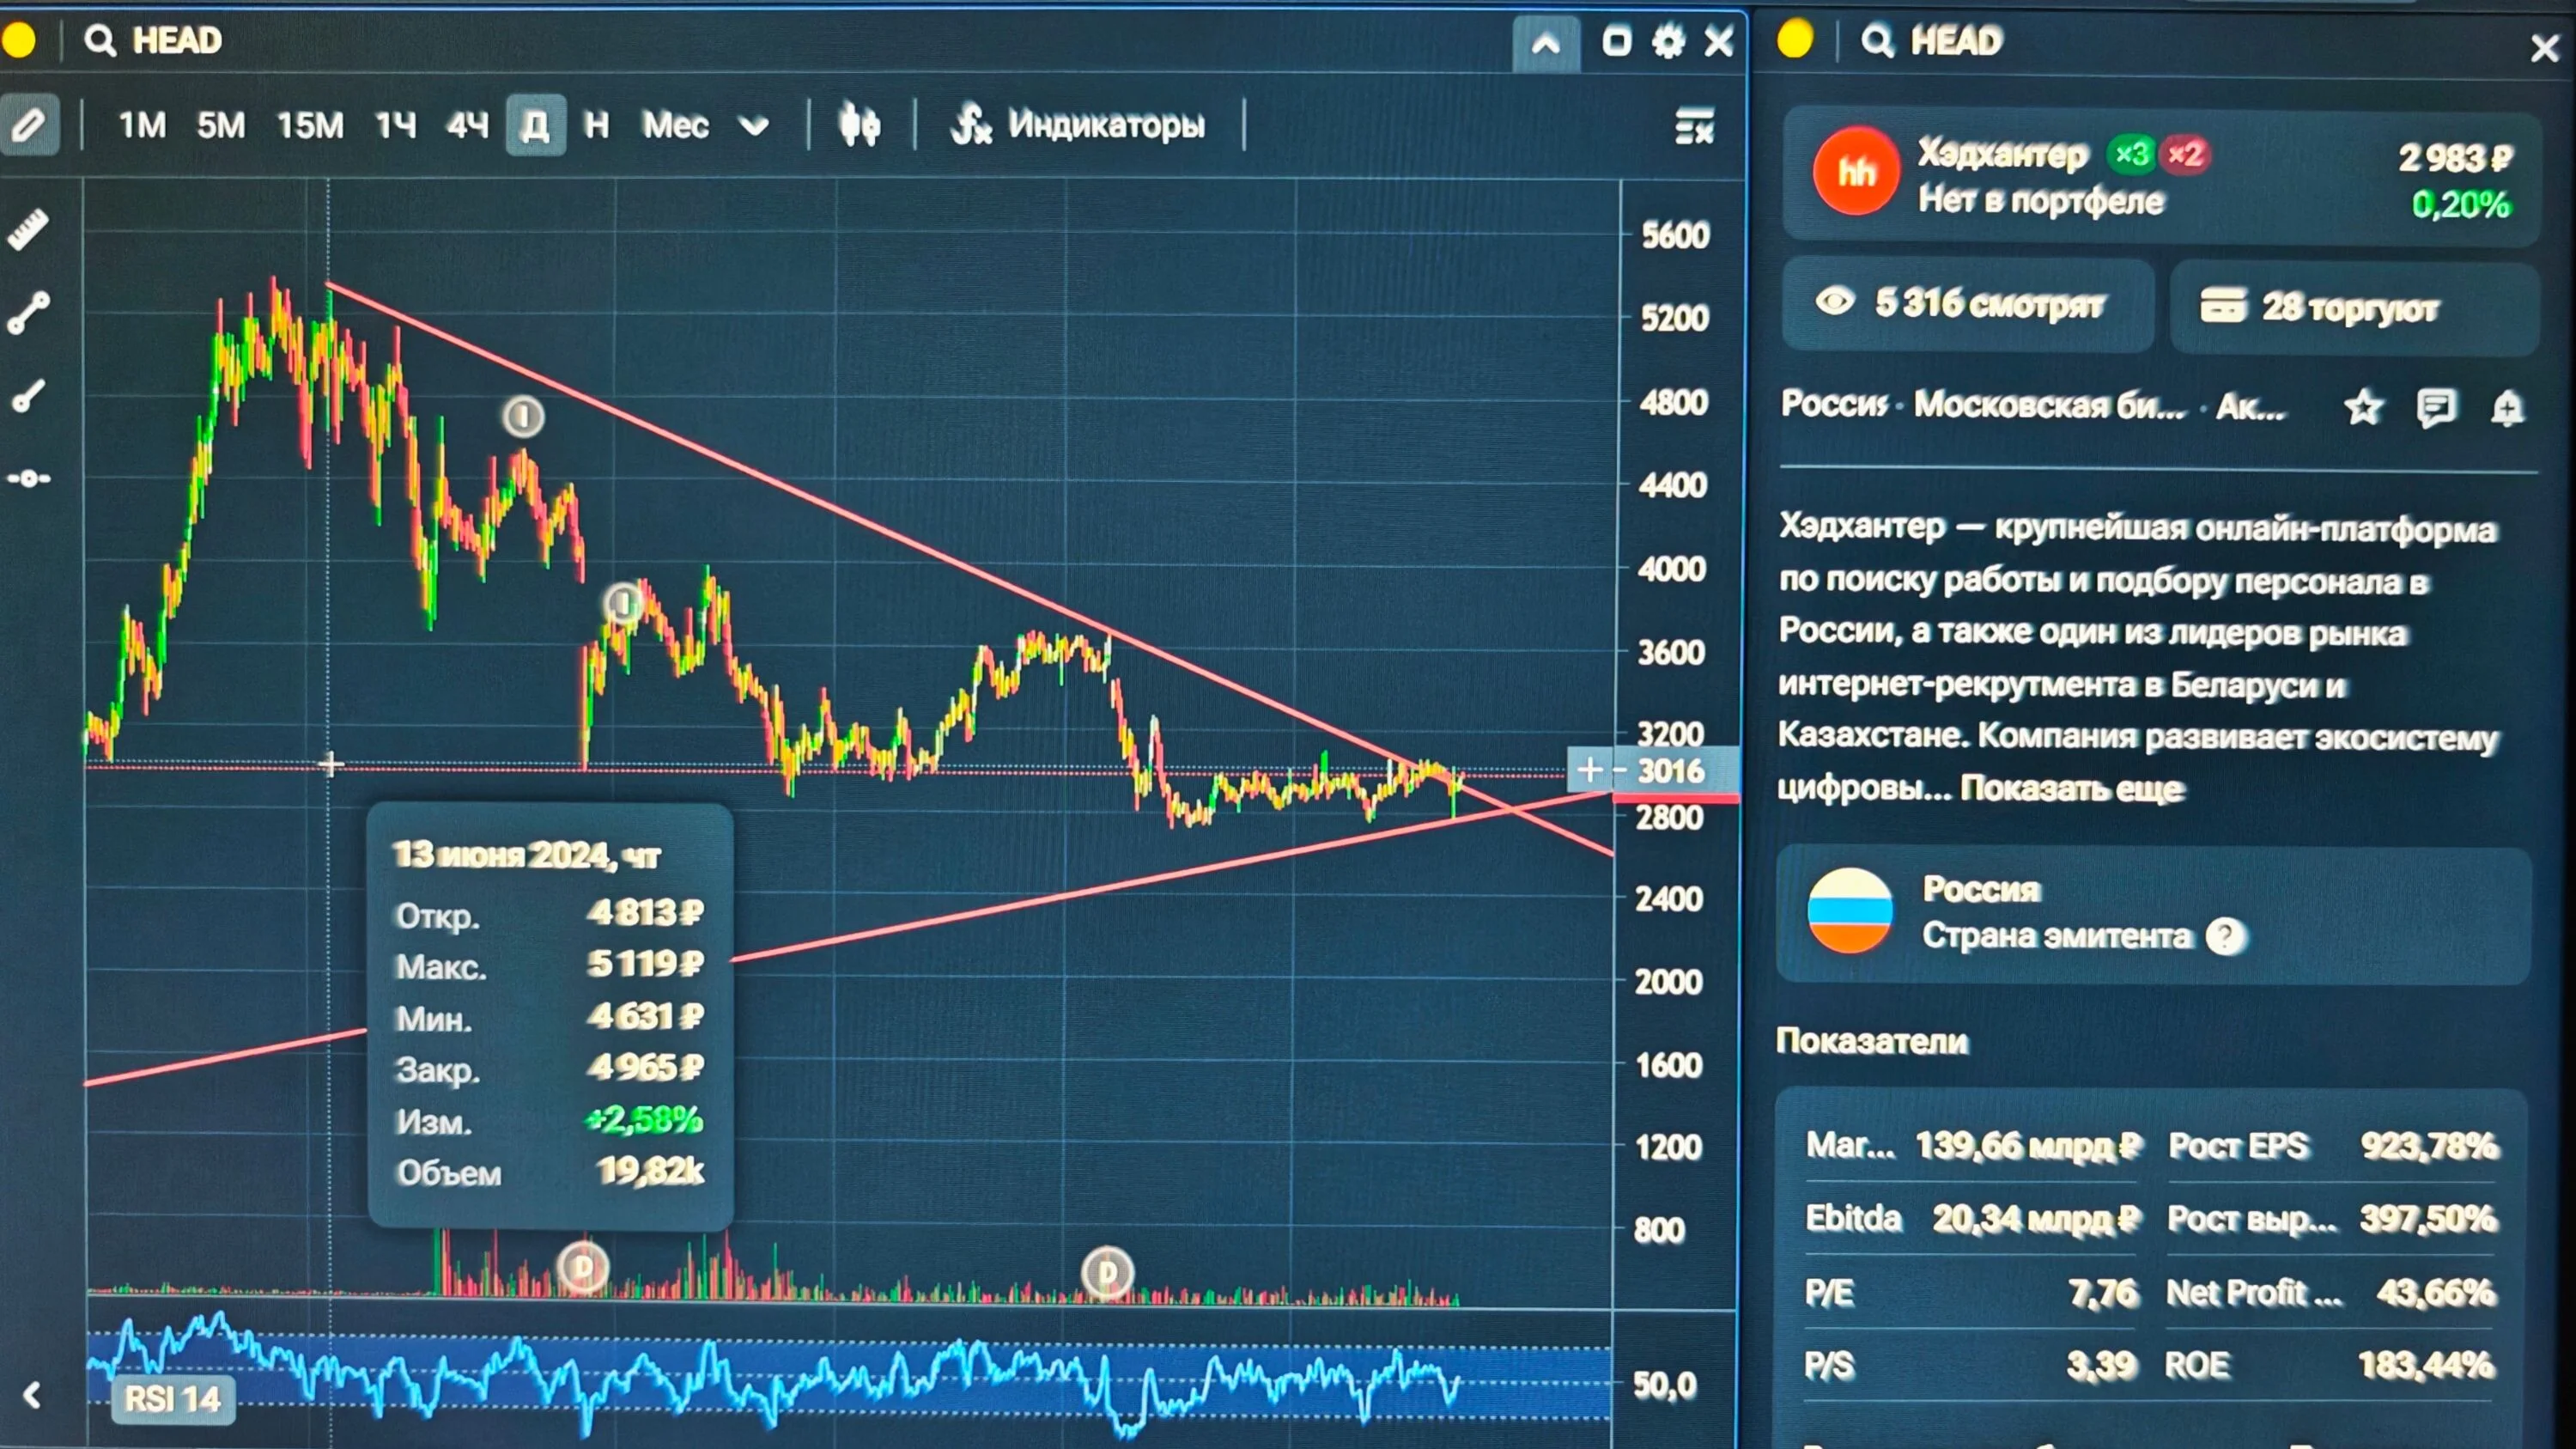Select the Н weekly timeframe

click(x=596, y=125)
